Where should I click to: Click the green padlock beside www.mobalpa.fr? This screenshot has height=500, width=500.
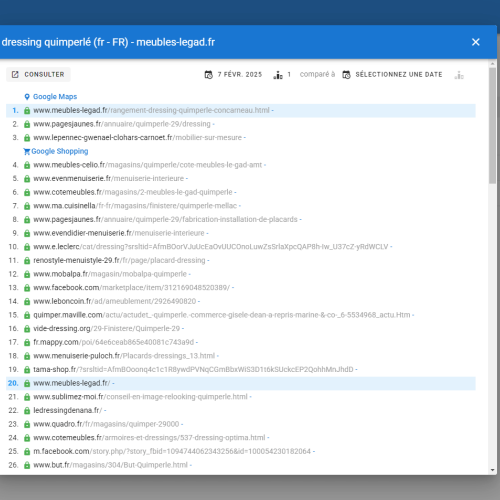(x=27, y=274)
